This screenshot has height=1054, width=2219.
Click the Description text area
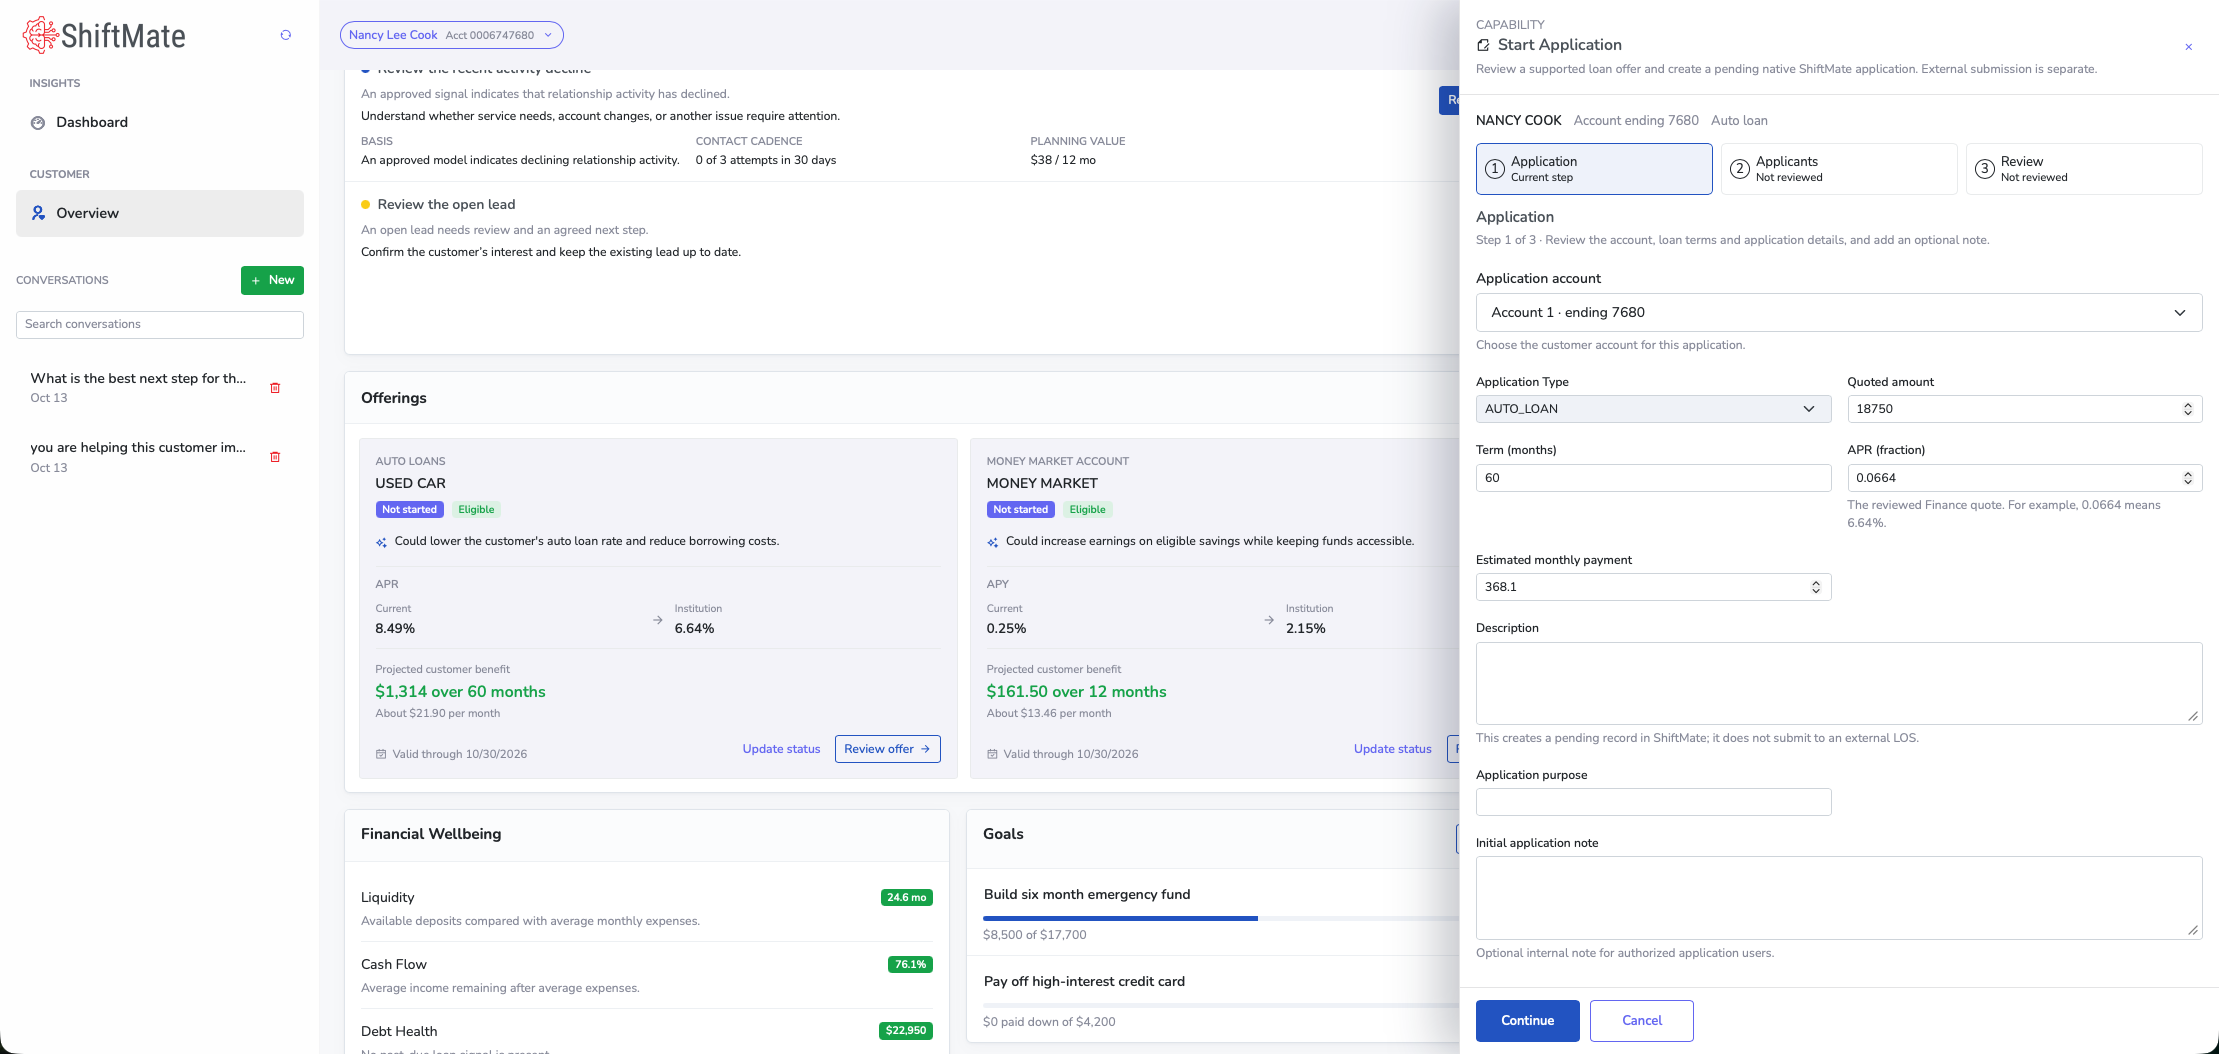pyautogui.click(x=1838, y=683)
